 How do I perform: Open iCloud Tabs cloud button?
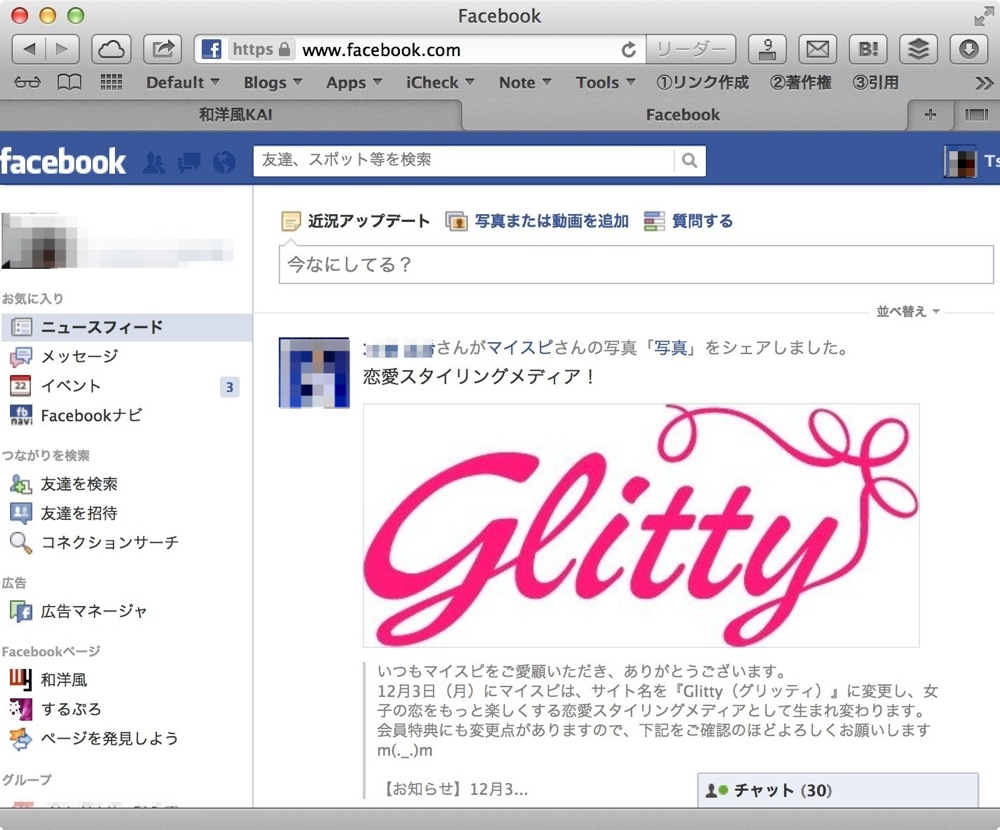[x=112, y=49]
